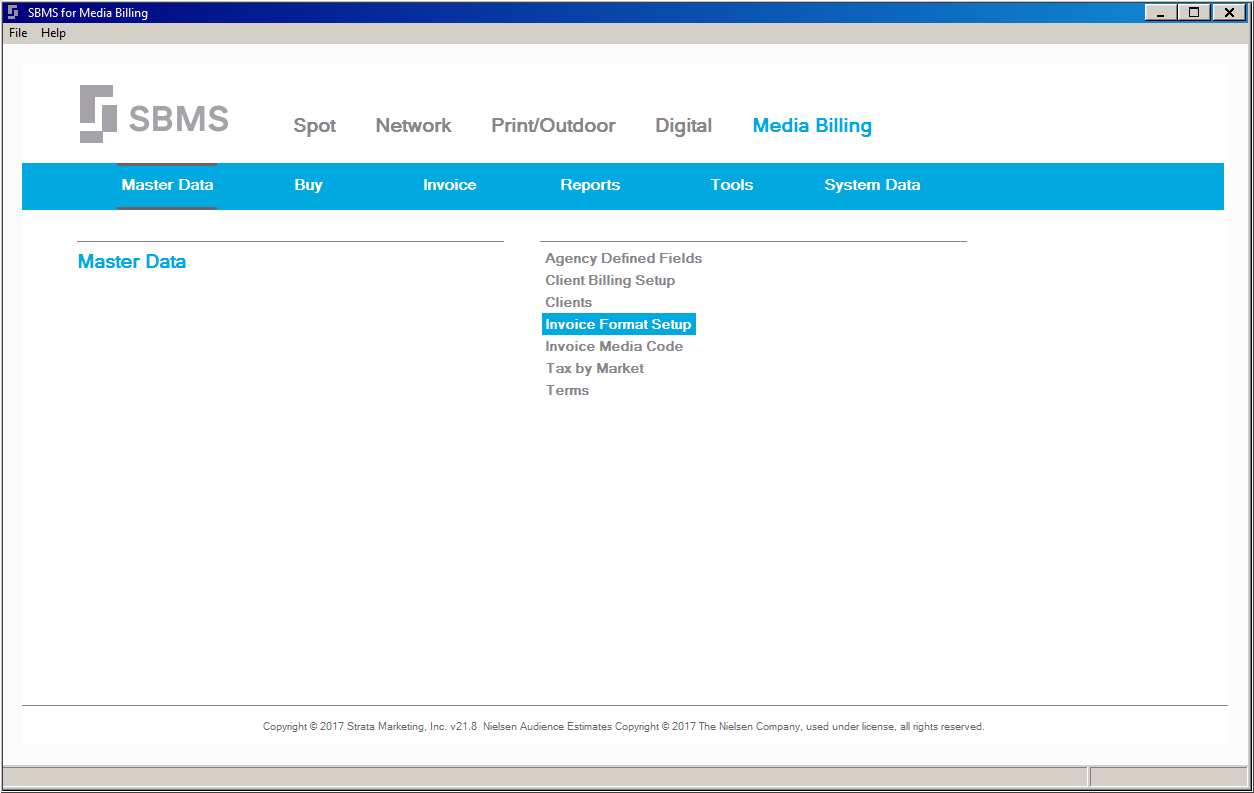This screenshot has height=793, width=1254.
Task: Open the Invoice tab
Action: click(450, 185)
